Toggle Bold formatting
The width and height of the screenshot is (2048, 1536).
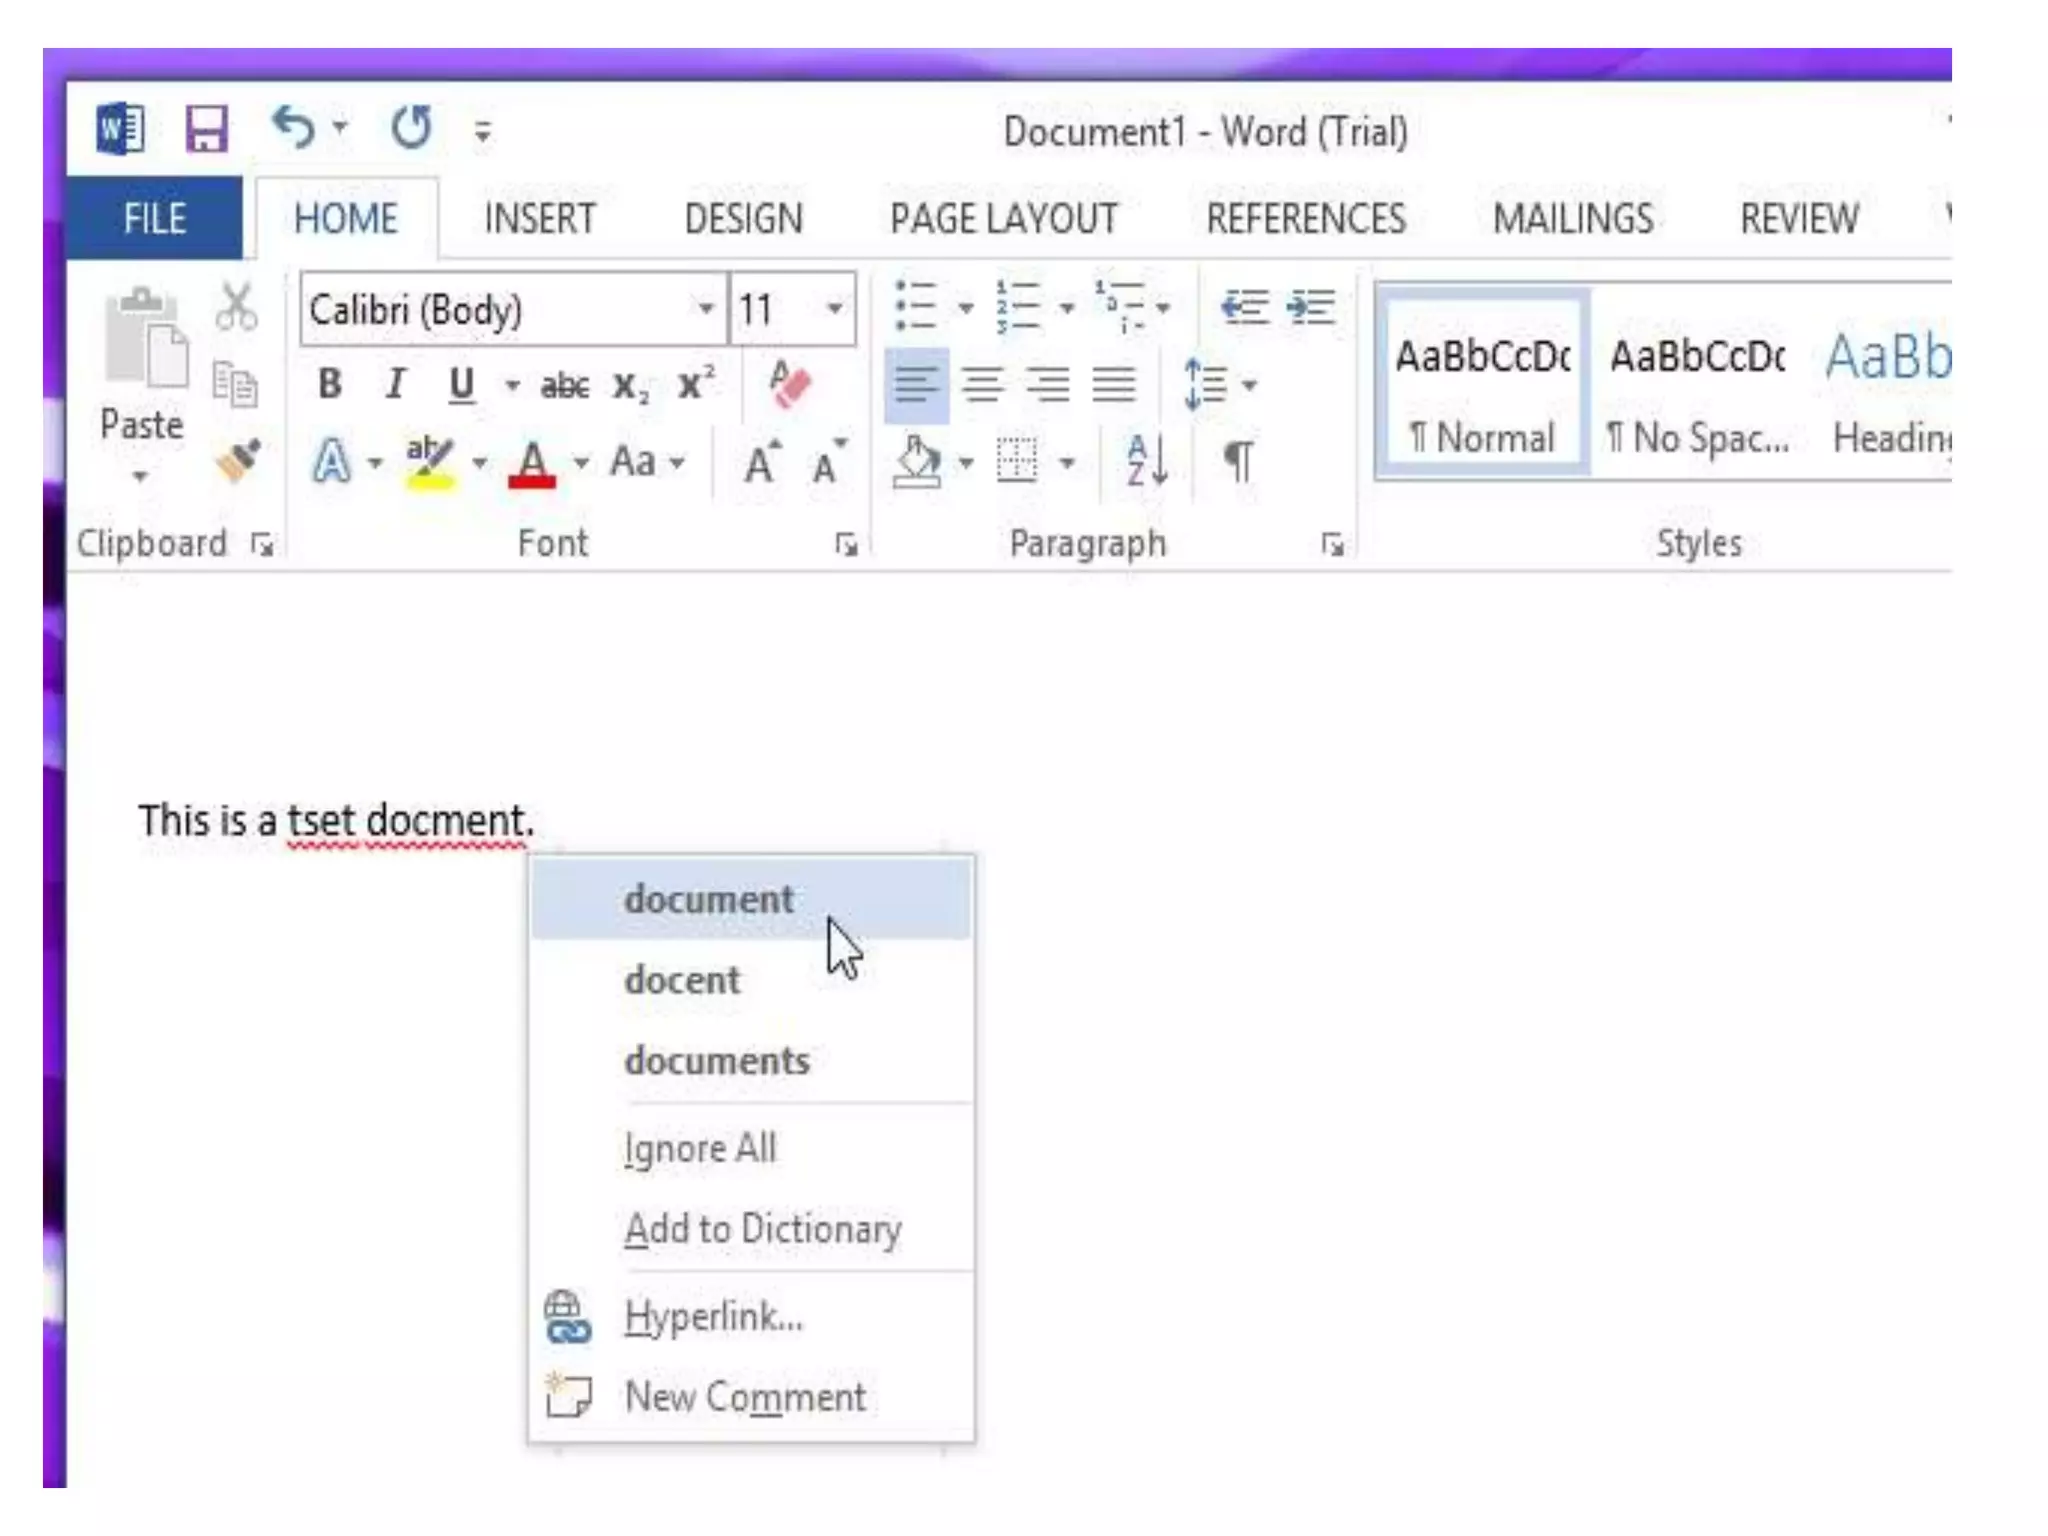pyautogui.click(x=329, y=385)
